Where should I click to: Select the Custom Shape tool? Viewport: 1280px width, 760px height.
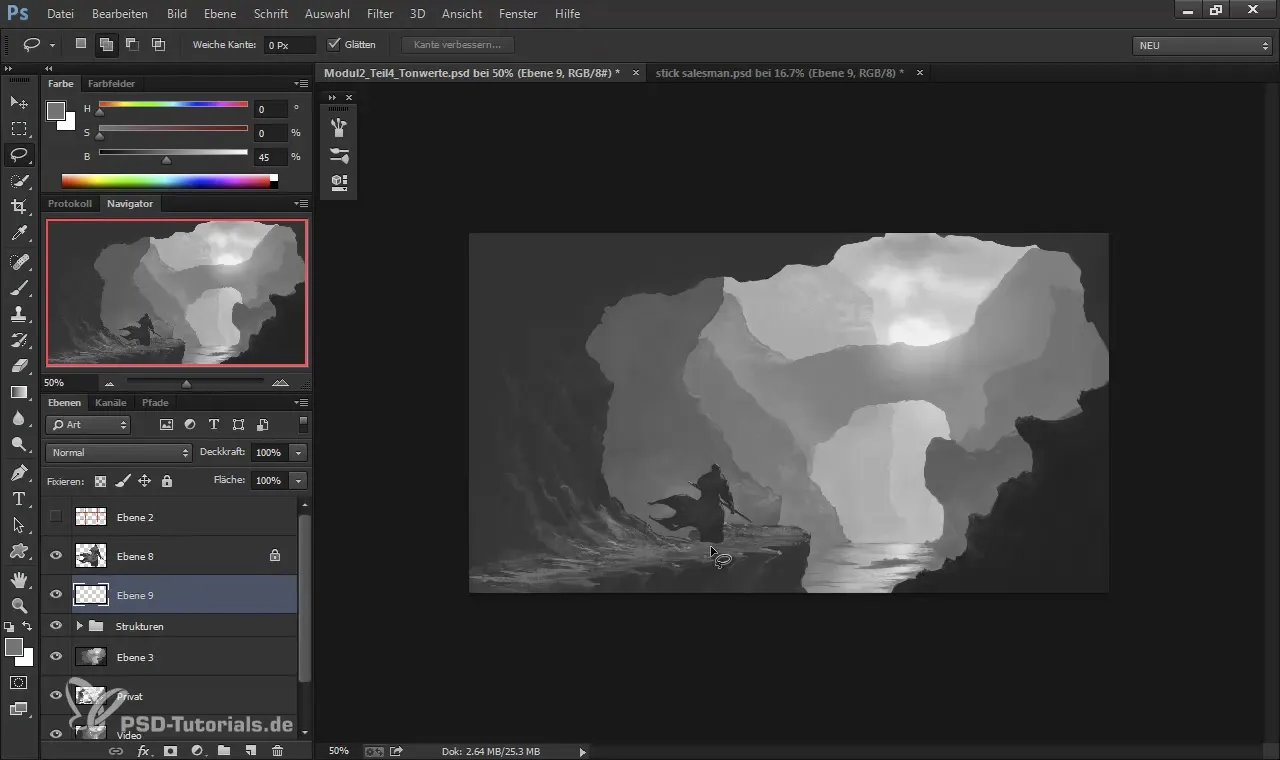coord(18,550)
